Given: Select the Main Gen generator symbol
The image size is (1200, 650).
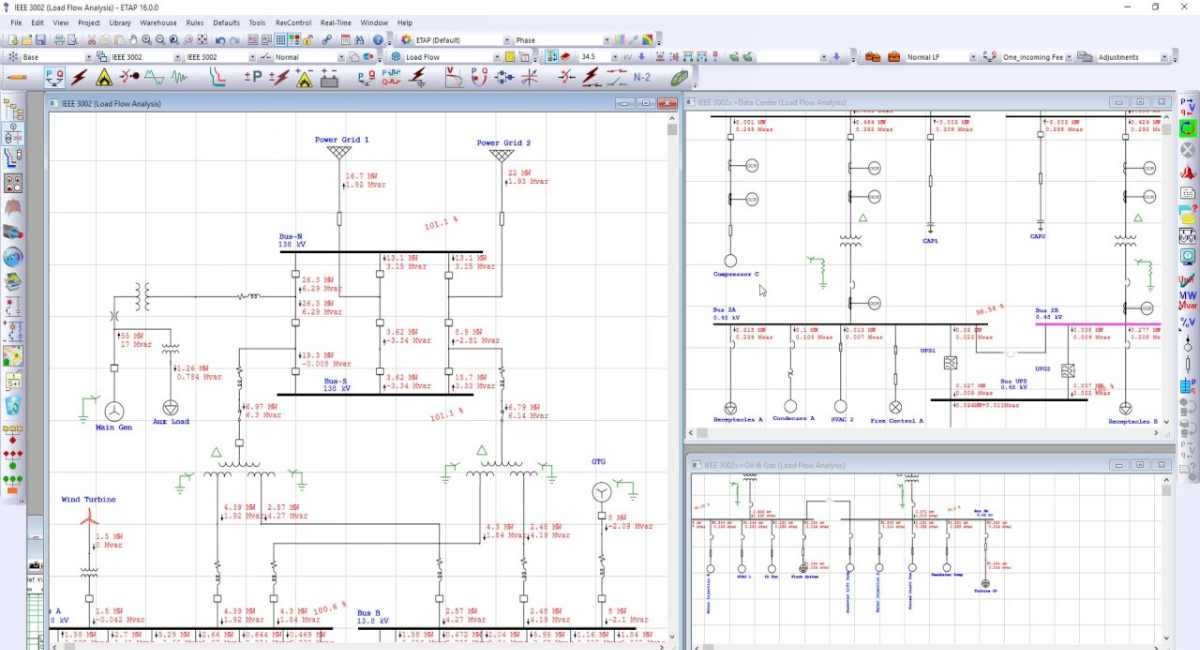Looking at the screenshot, I should pyautogui.click(x=114, y=409).
